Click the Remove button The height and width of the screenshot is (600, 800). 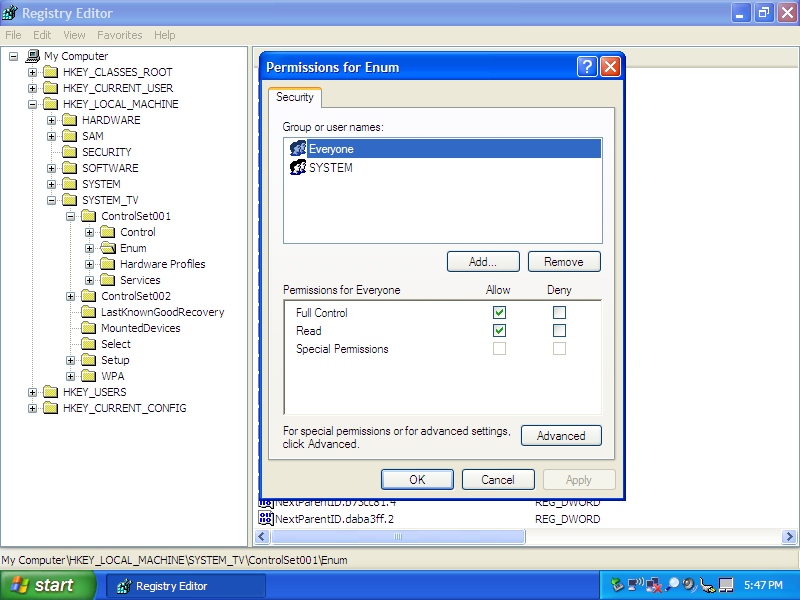tap(564, 262)
